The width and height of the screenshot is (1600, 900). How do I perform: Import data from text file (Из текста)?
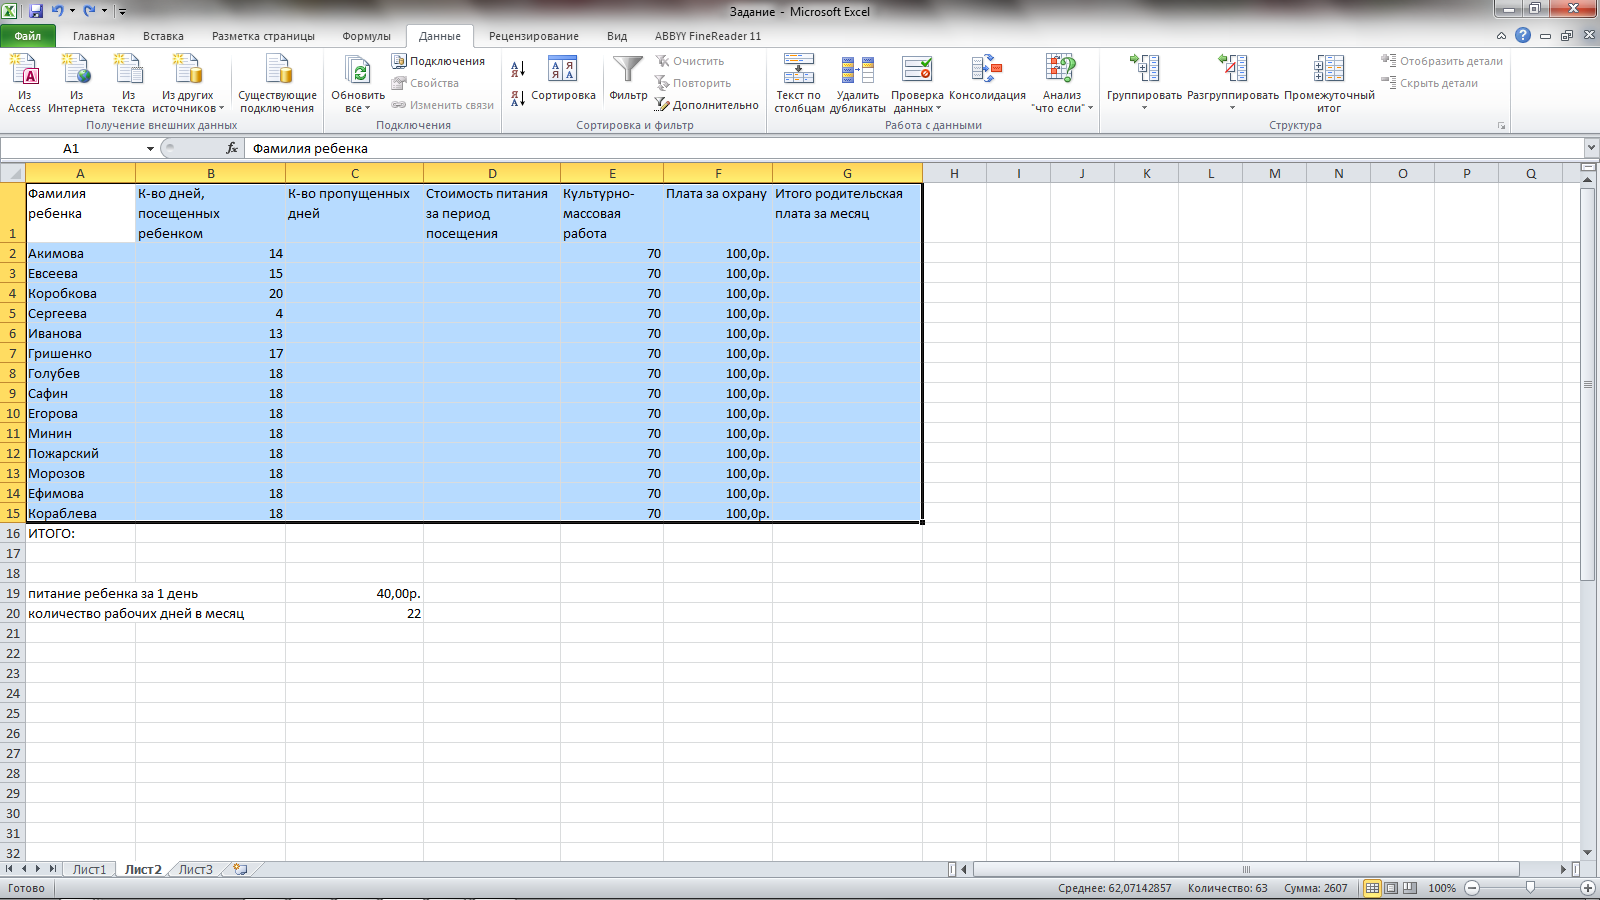[x=128, y=84]
